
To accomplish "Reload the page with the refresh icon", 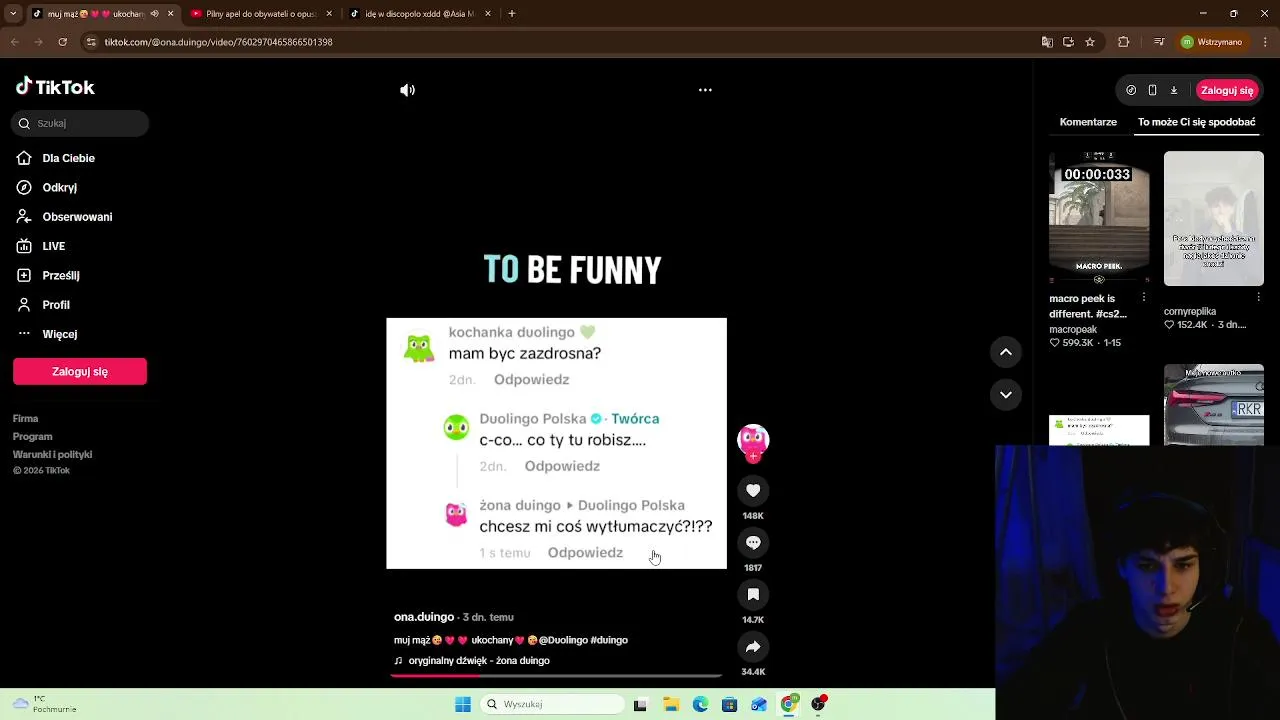I will [x=62, y=42].
